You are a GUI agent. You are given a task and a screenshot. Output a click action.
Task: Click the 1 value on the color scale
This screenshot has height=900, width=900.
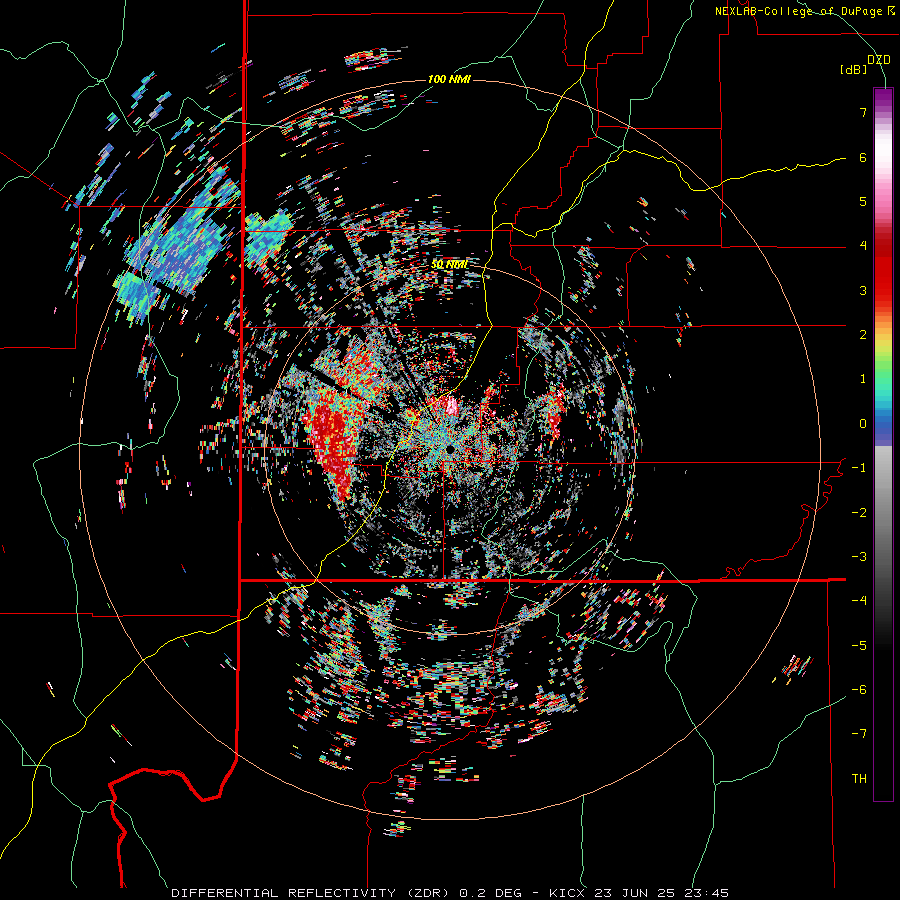click(863, 379)
